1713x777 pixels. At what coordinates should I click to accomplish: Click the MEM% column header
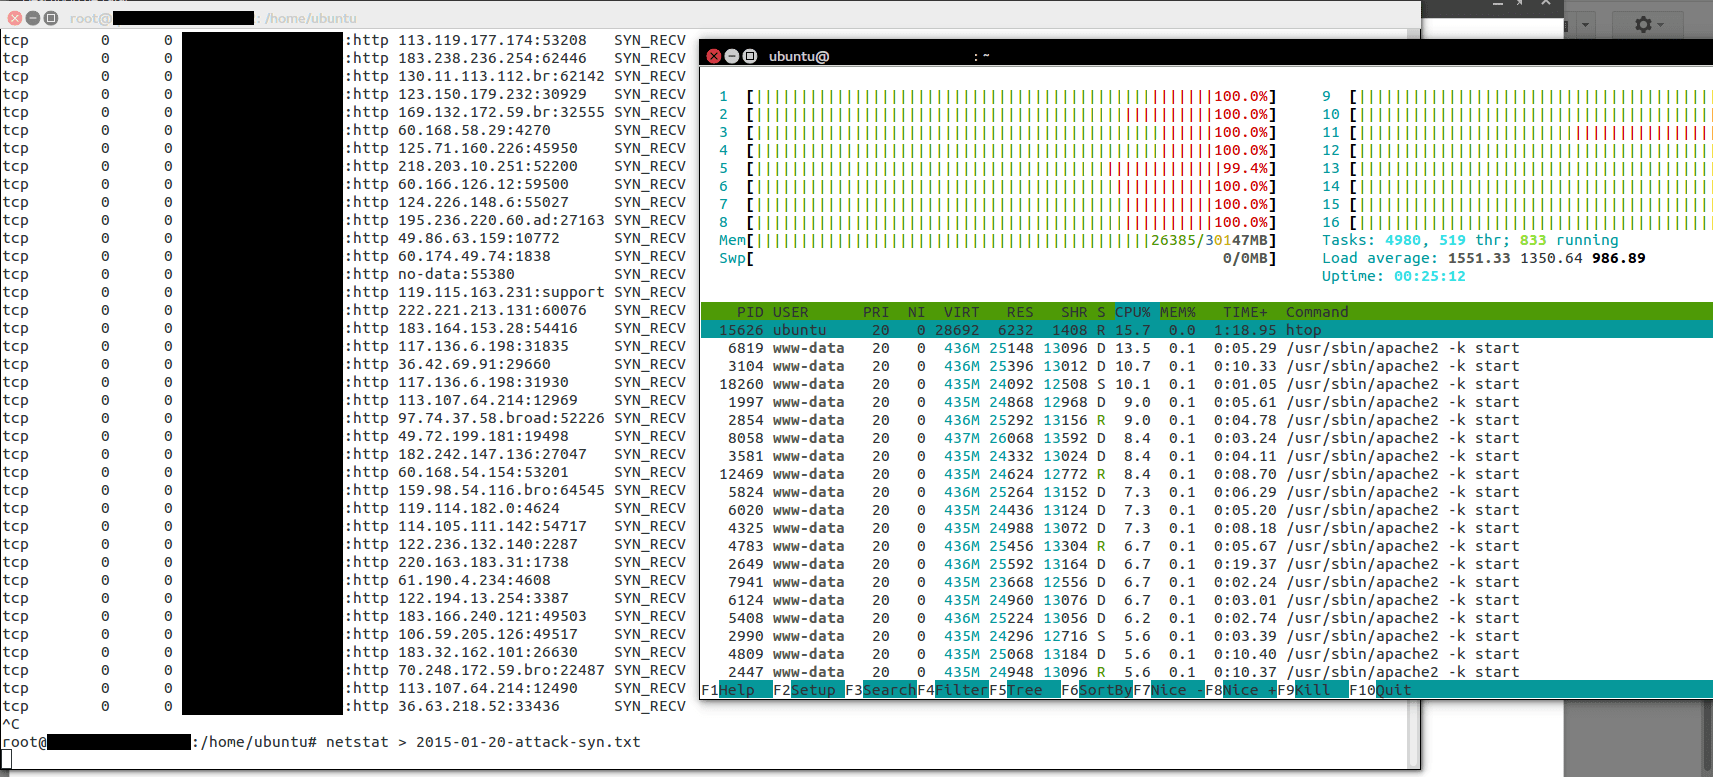[1177, 312]
